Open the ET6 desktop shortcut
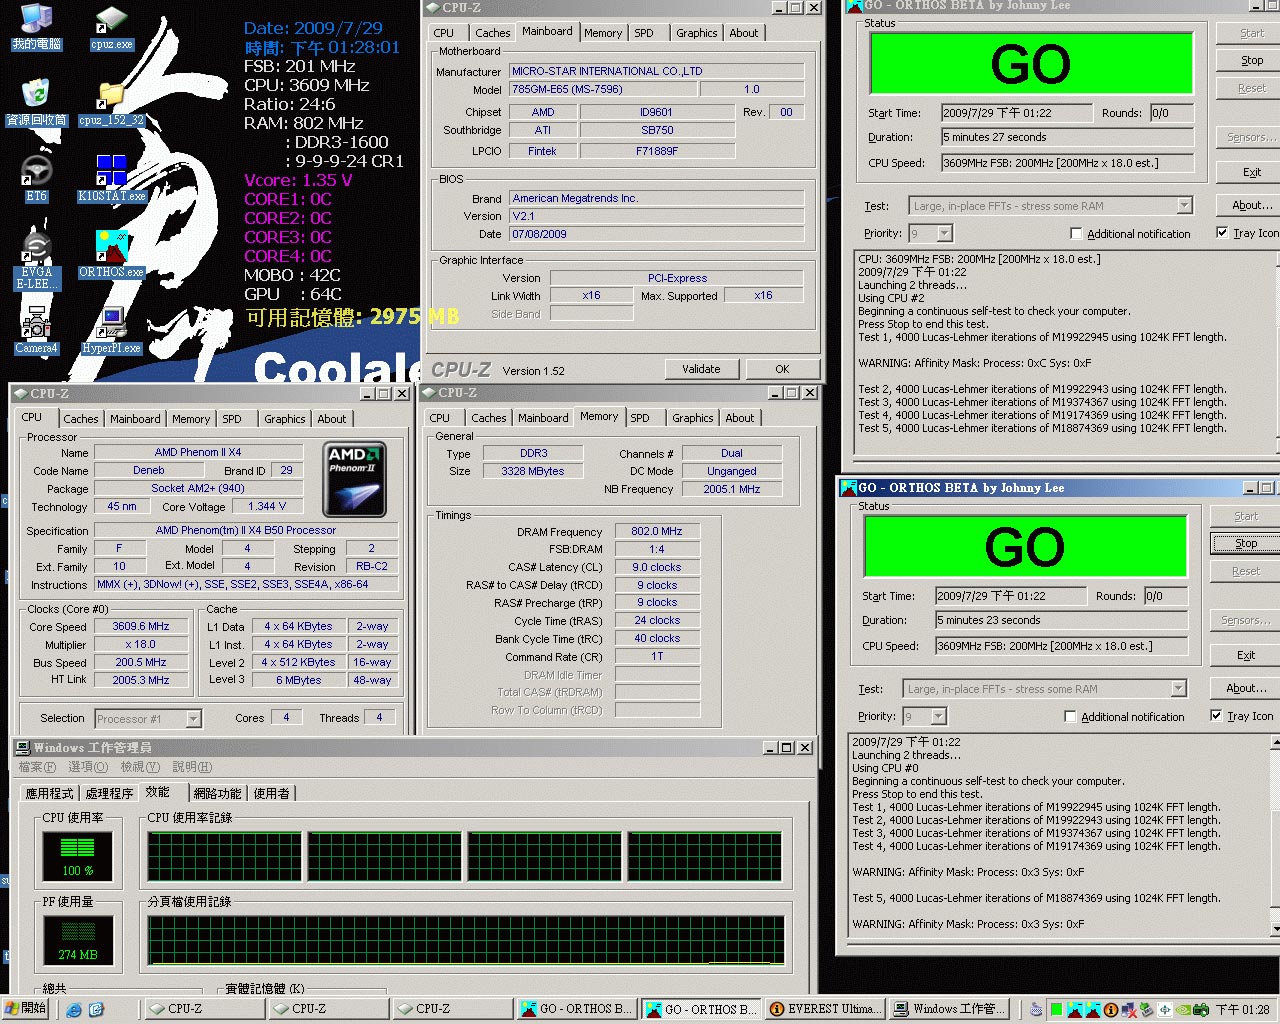 (37, 174)
